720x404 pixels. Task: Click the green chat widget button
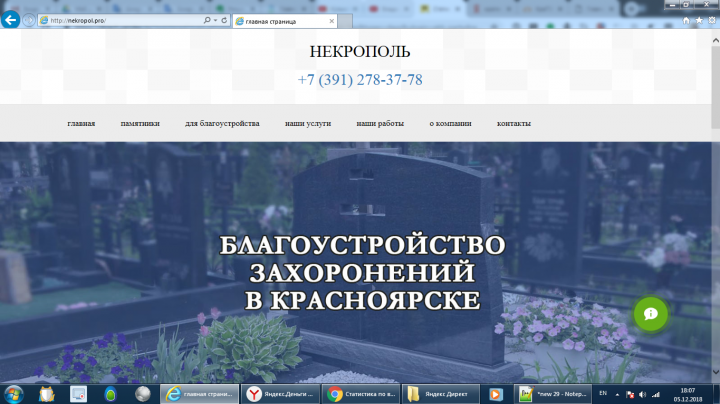click(x=651, y=314)
